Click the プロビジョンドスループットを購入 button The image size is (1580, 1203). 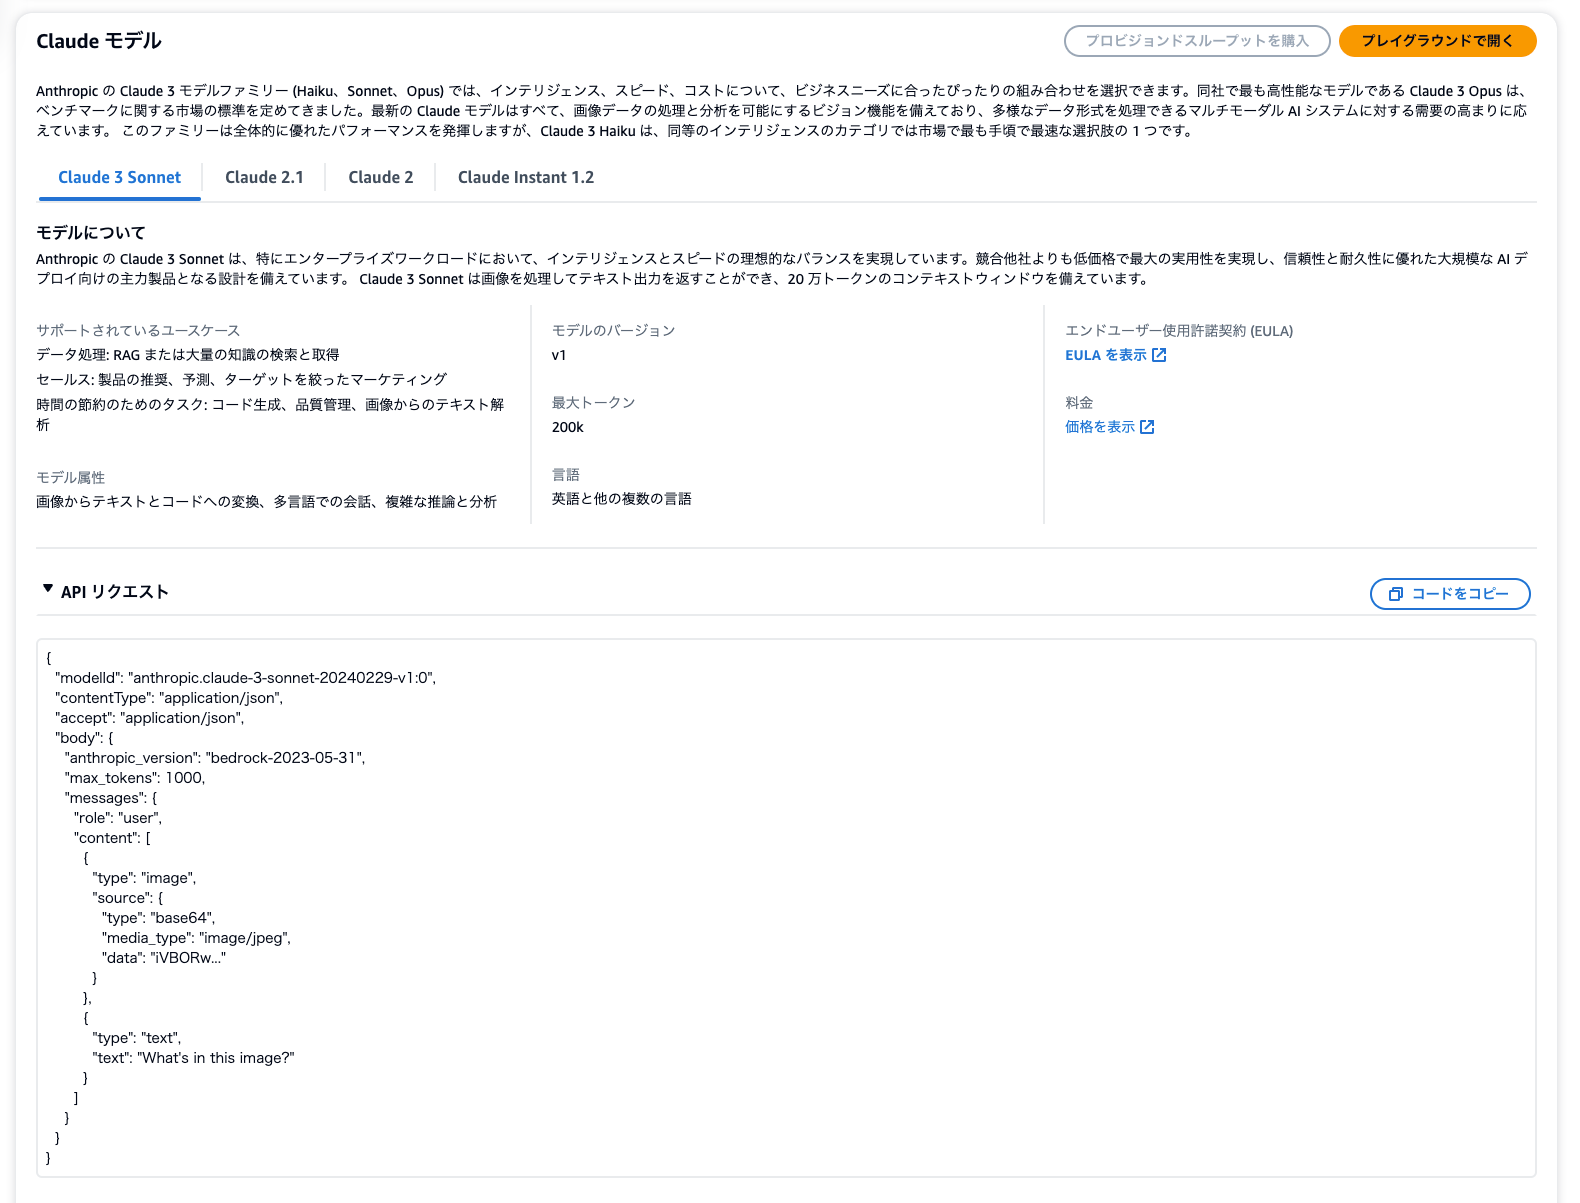1197,41
